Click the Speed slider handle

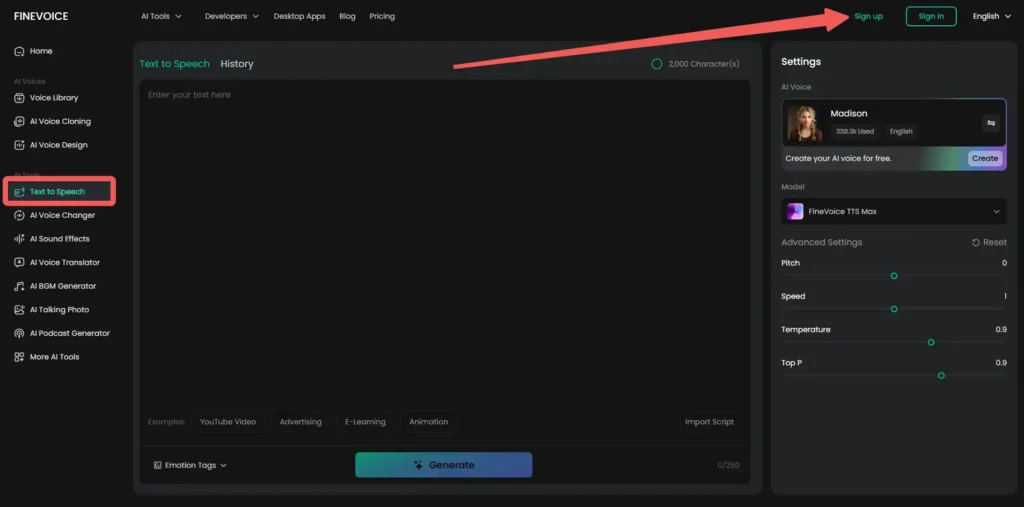894,309
